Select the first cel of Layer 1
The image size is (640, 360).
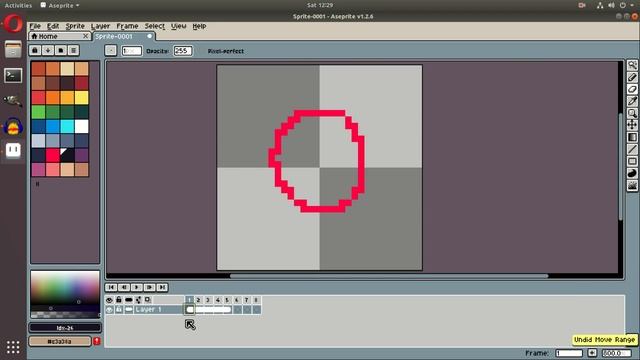pyautogui.click(x=189, y=310)
